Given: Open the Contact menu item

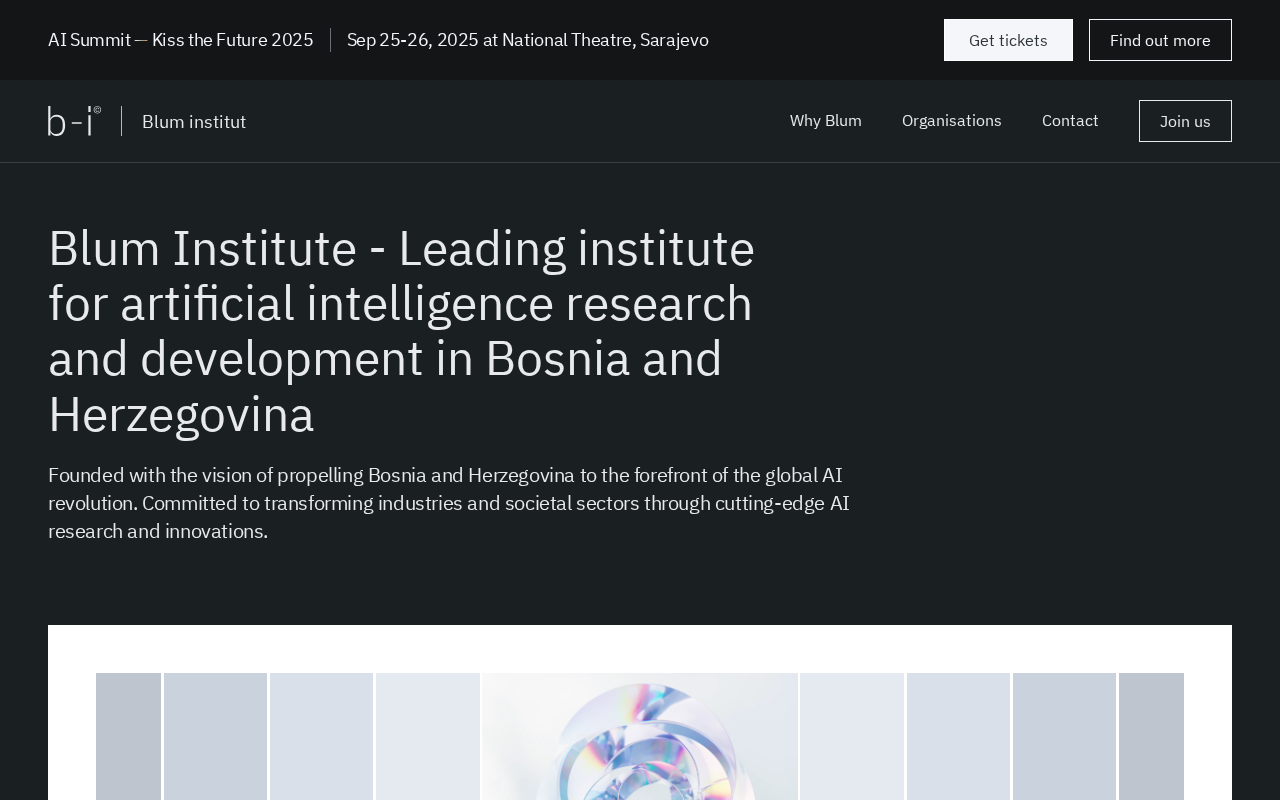Looking at the screenshot, I should [x=1070, y=120].
